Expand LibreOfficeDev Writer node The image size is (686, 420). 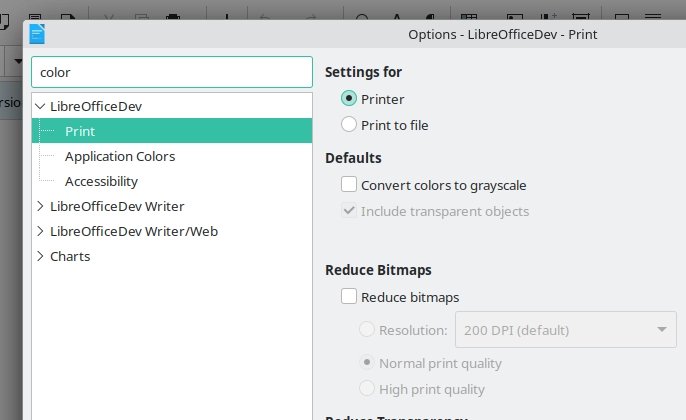(x=40, y=206)
